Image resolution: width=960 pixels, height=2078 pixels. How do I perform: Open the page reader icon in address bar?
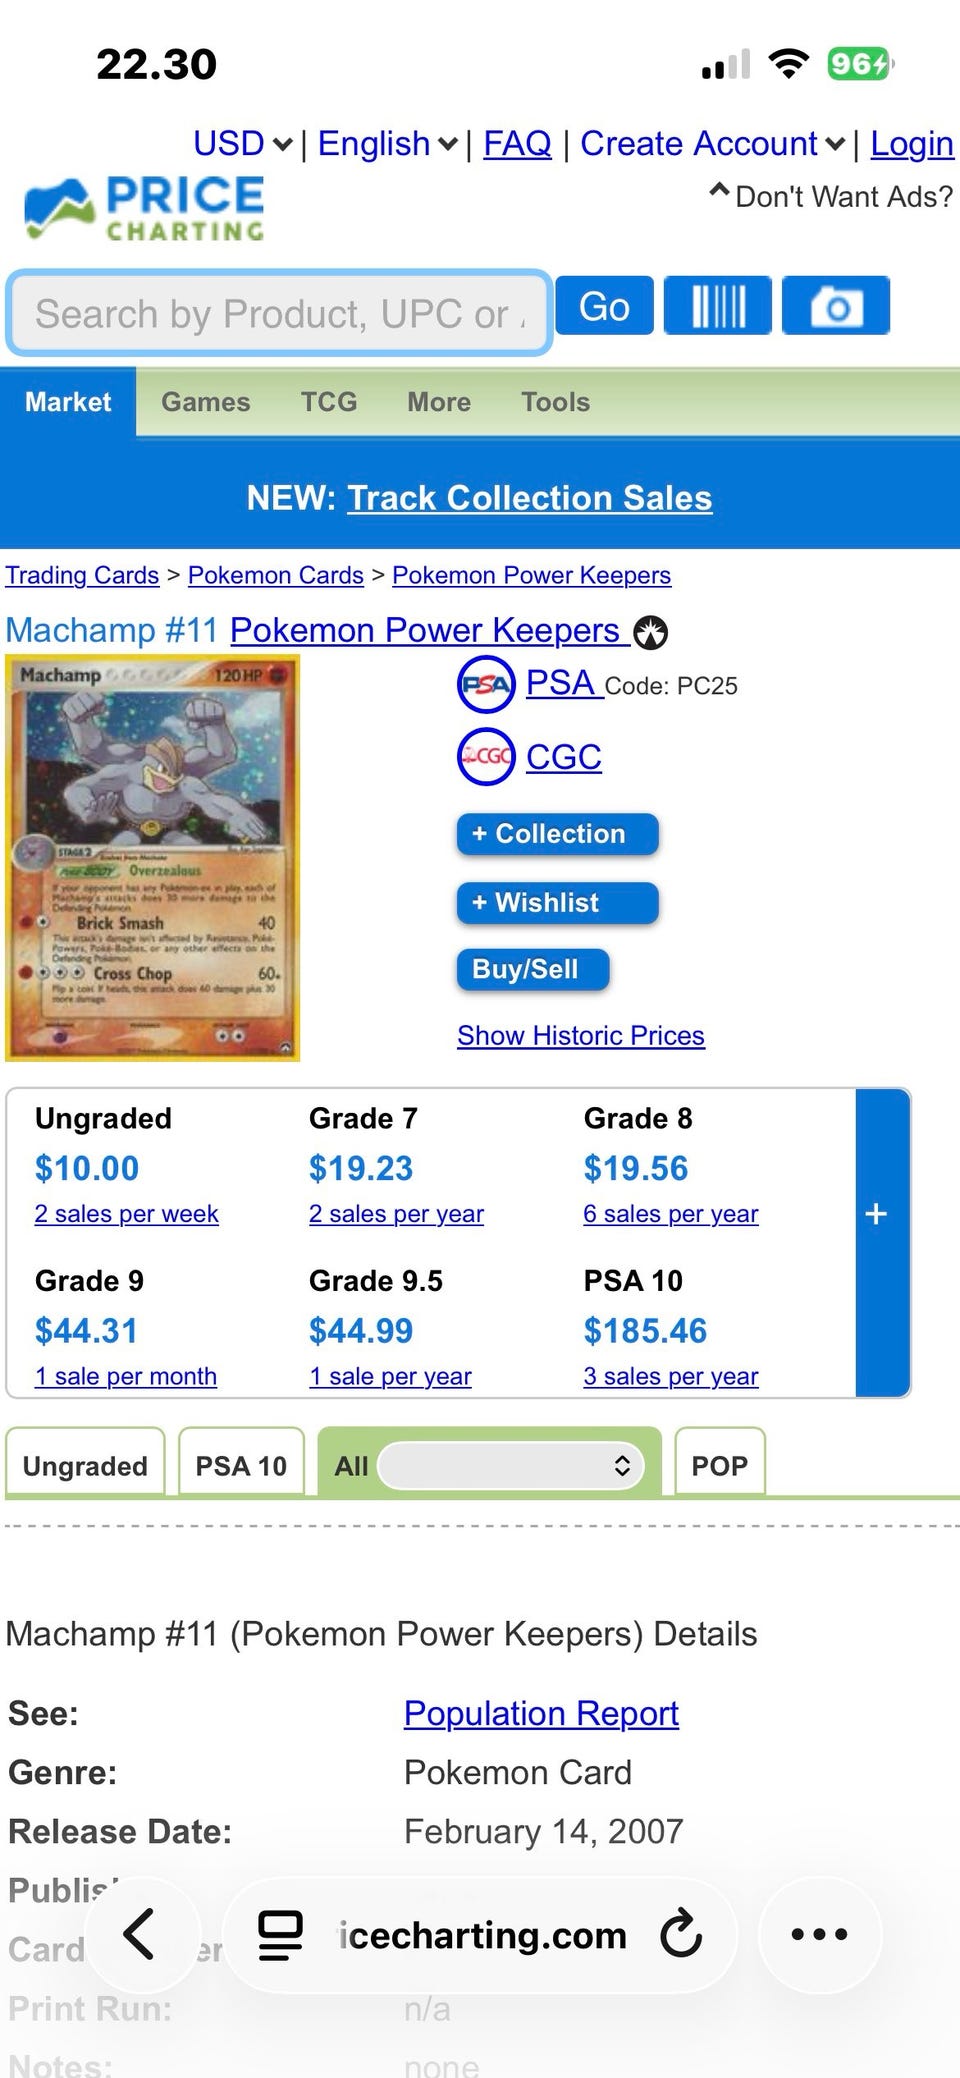point(280,1934)
